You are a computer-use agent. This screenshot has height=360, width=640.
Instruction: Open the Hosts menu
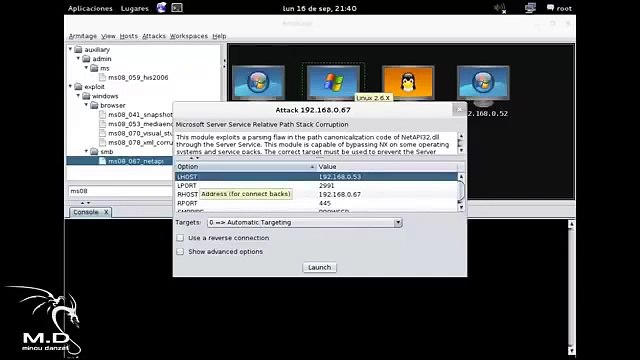129,36
